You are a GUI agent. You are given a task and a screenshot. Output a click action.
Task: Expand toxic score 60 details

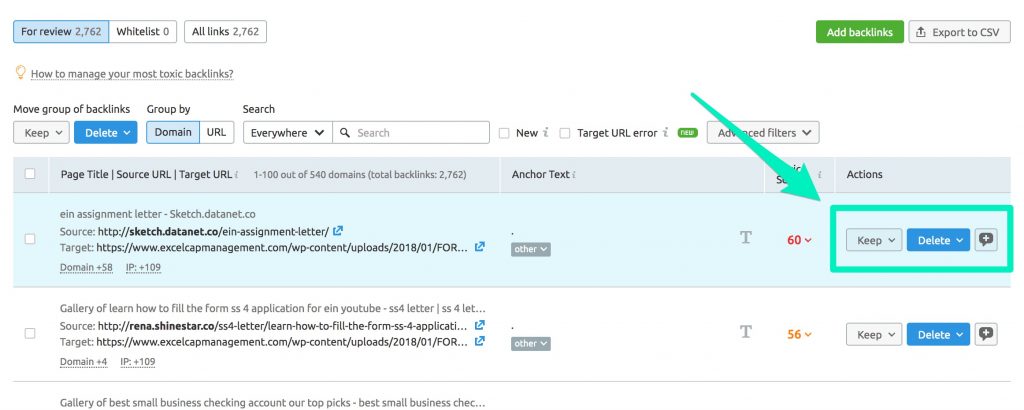coord(799,240)
